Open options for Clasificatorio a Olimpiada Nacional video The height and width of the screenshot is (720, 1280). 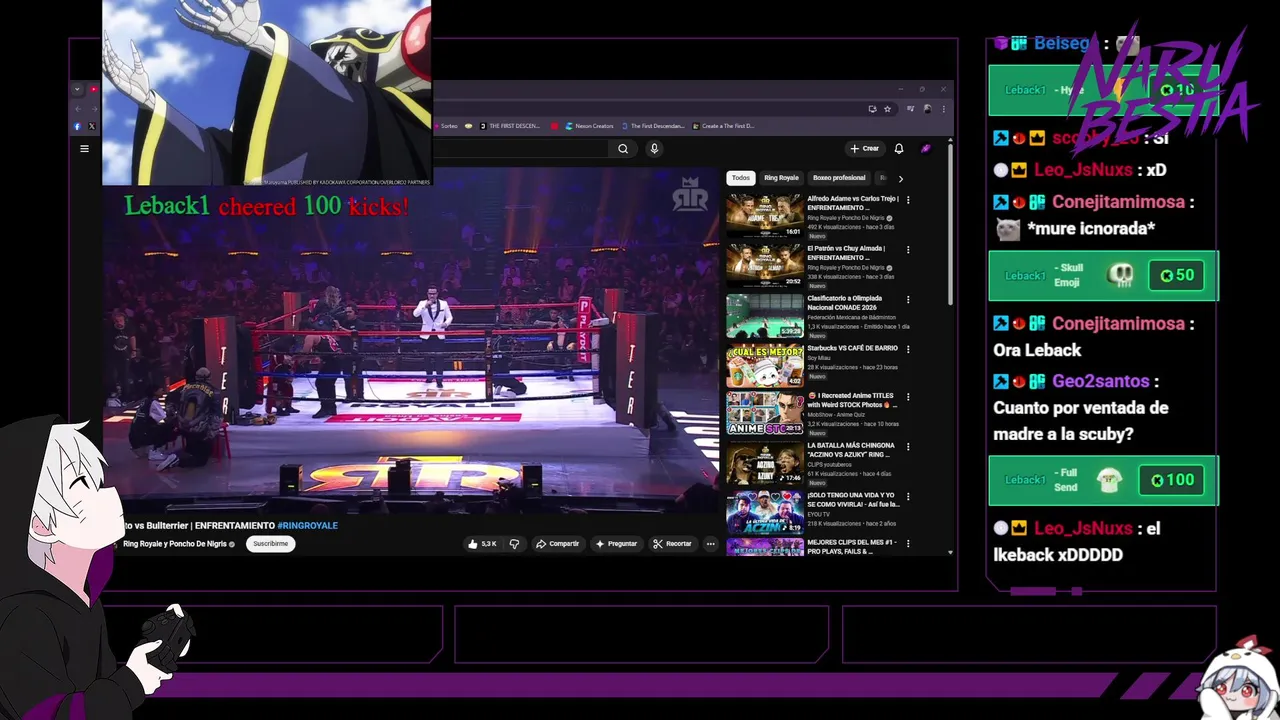pos(908,299)
